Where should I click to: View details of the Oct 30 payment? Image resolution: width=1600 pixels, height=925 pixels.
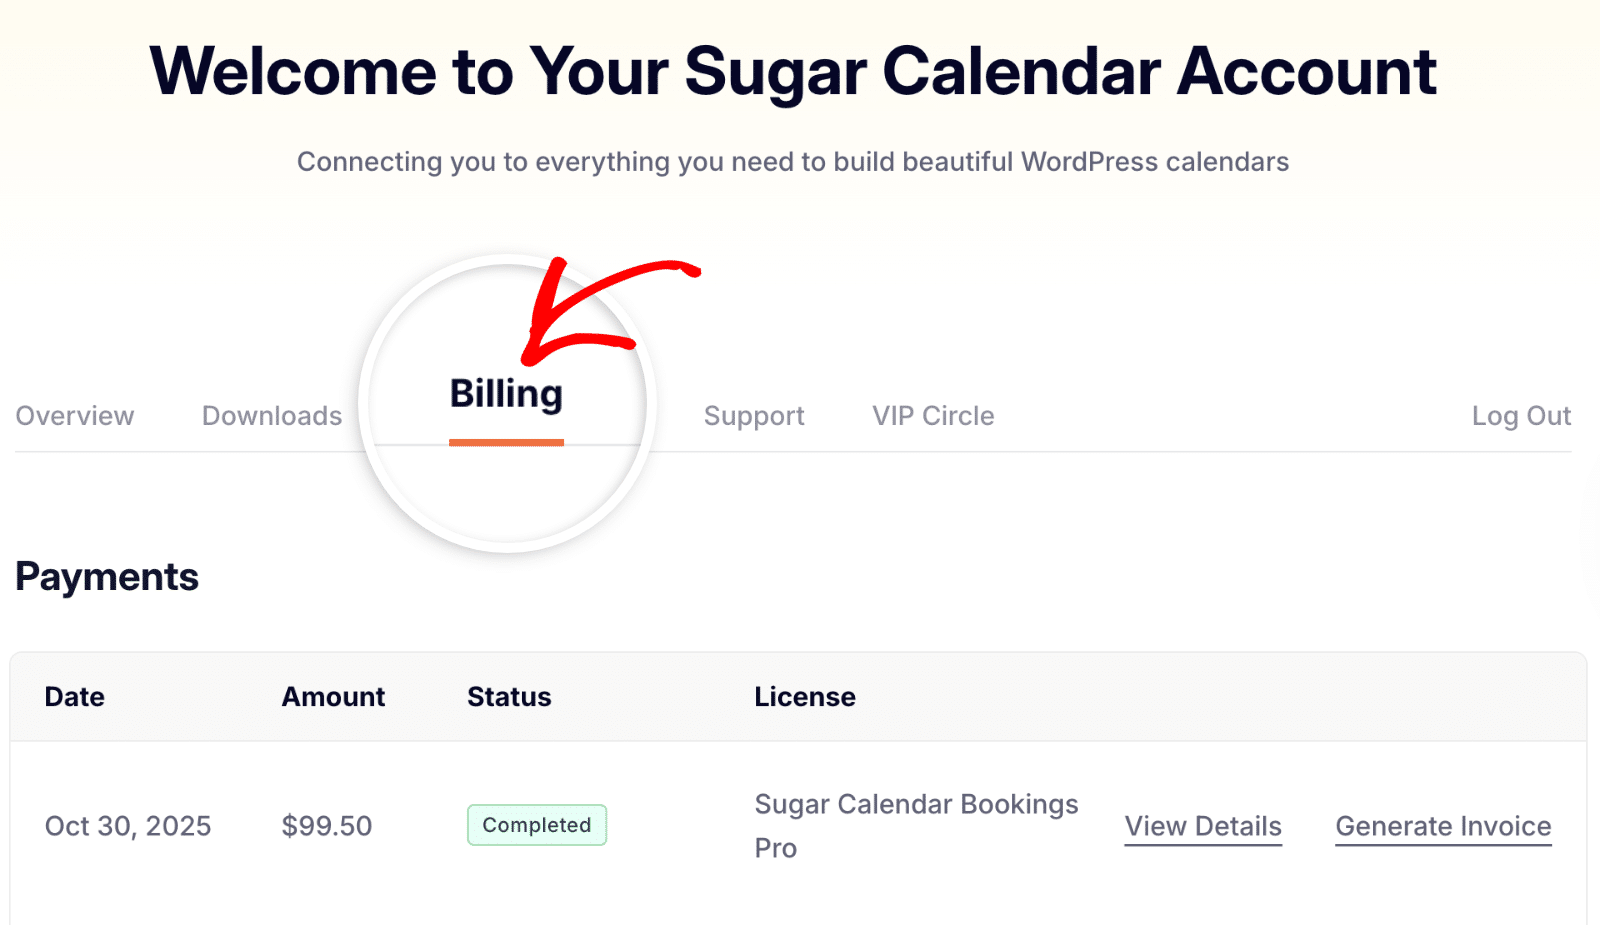(x=1203, y=826)
